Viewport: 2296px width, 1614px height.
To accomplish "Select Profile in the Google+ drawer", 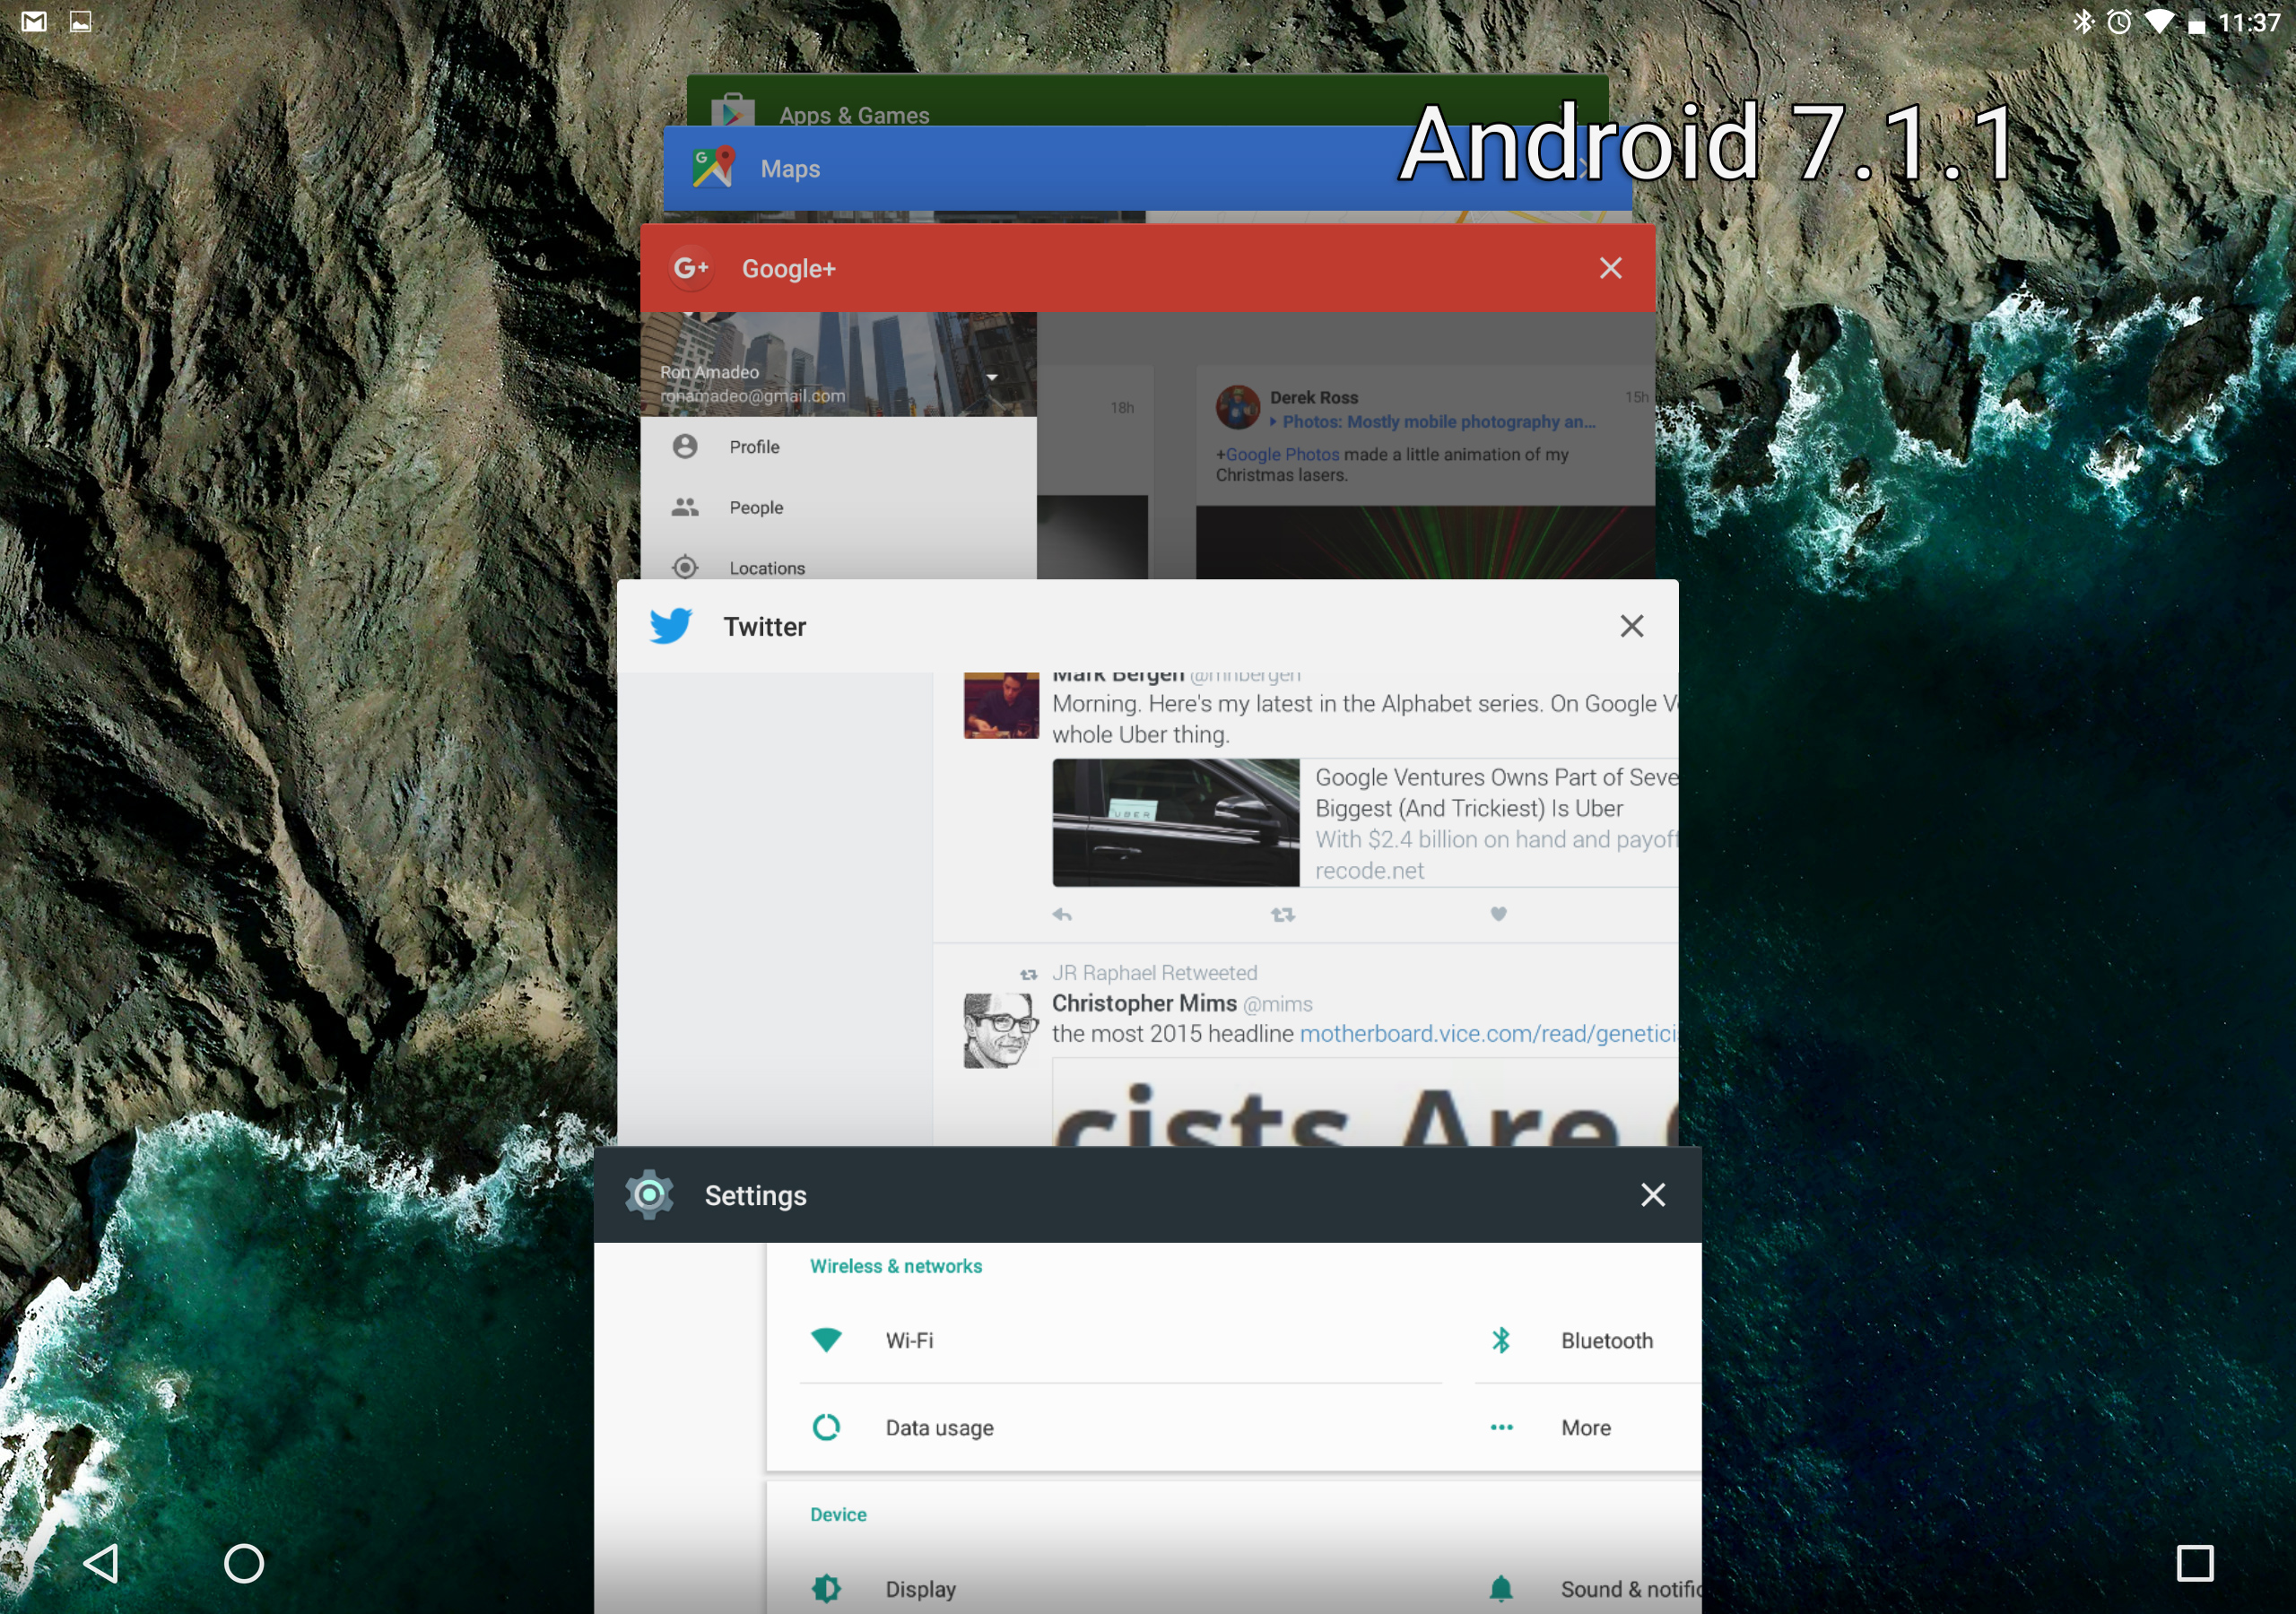I will [753, 446].
